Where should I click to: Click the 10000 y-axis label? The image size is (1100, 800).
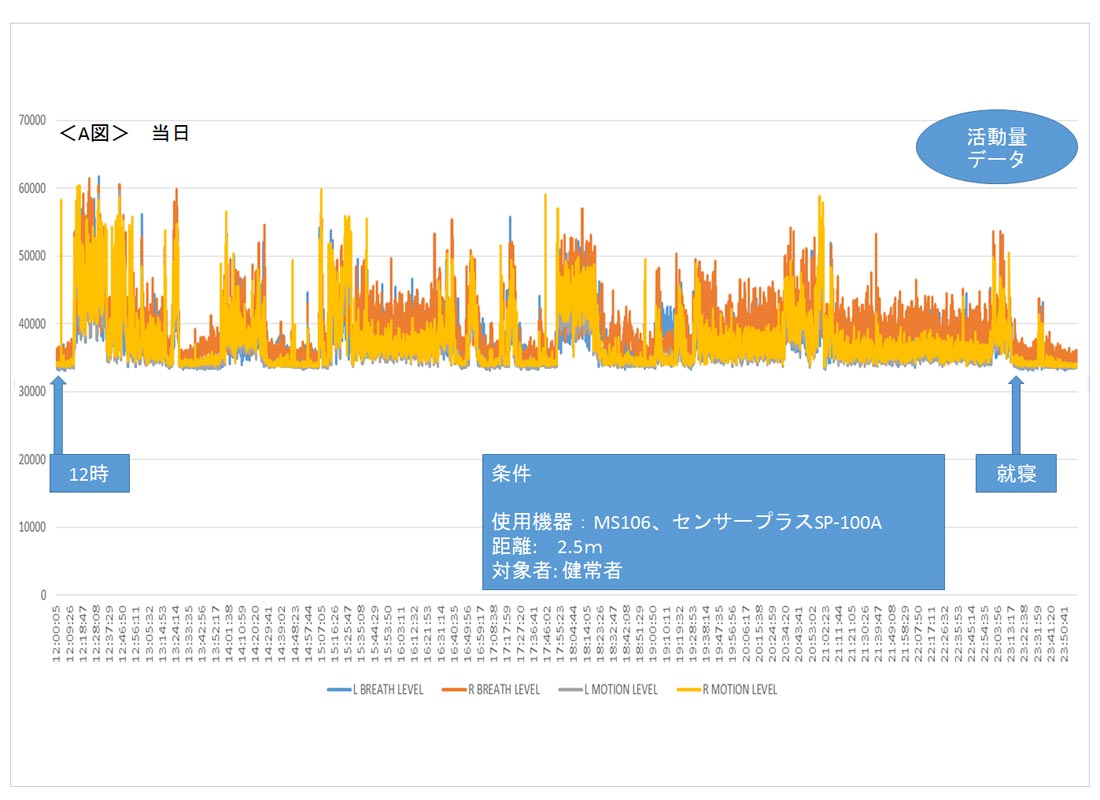(32, 527)
